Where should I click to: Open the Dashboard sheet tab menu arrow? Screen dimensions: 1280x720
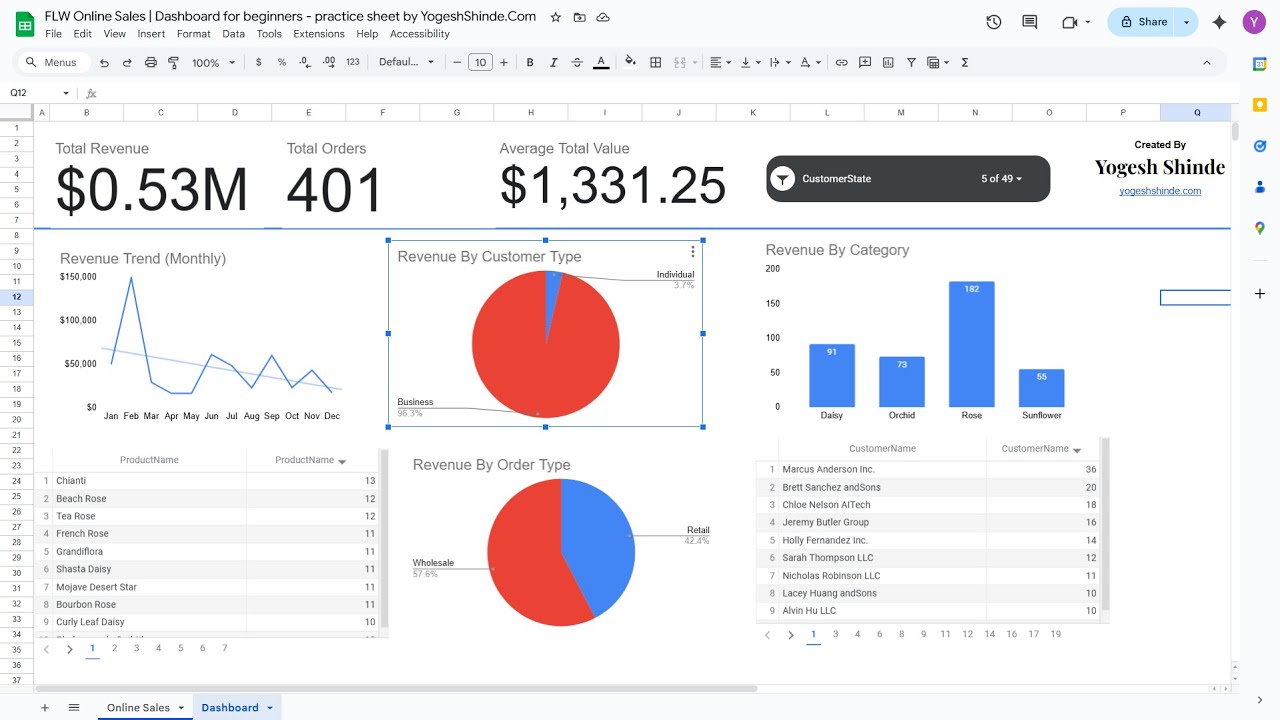coord(270,708)
